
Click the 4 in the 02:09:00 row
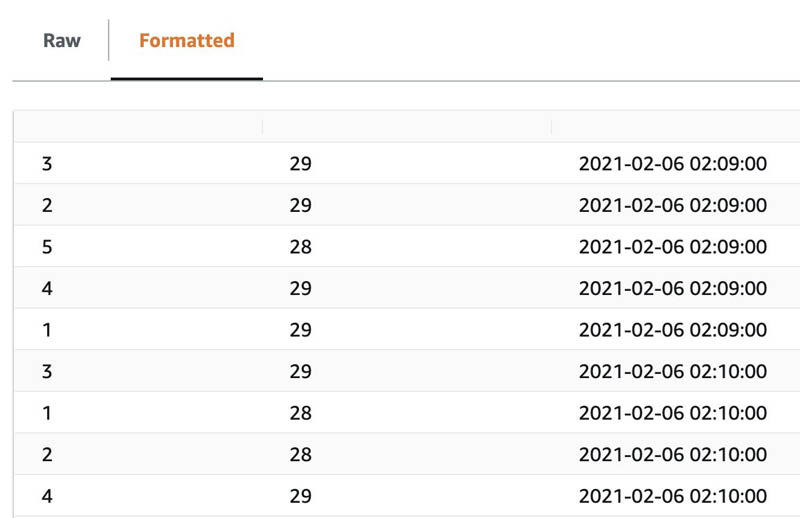[47, 288]
